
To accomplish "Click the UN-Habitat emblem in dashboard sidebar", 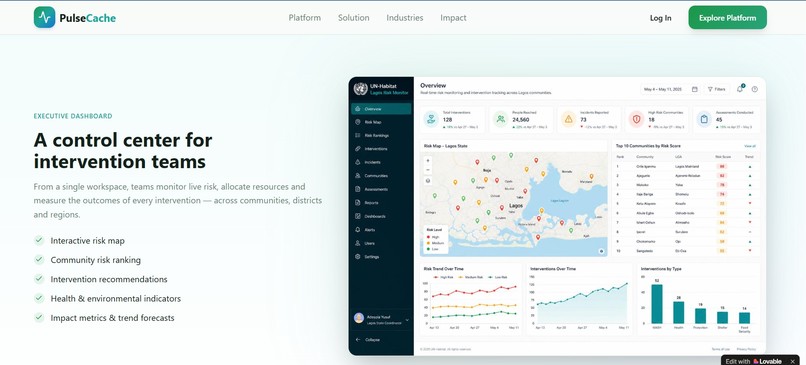I will tap(360, 89).
